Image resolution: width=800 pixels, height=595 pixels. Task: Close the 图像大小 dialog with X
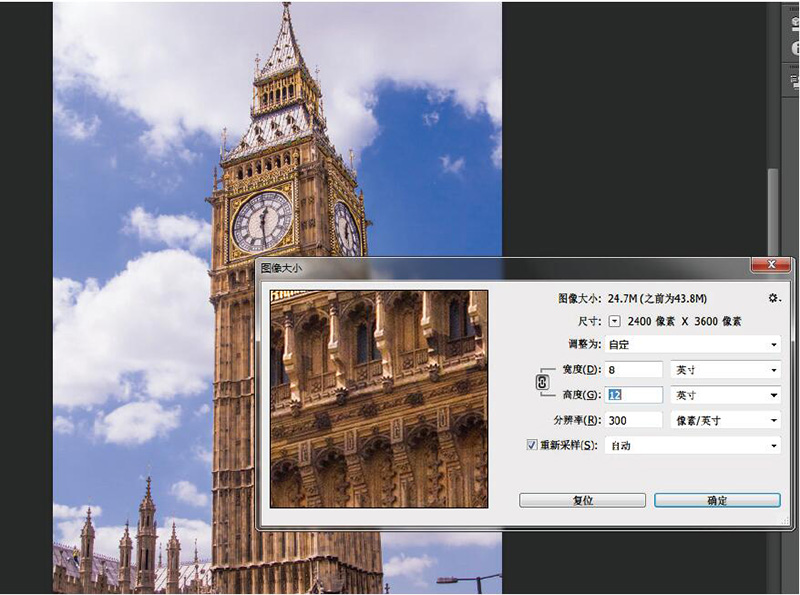[771, 264]
